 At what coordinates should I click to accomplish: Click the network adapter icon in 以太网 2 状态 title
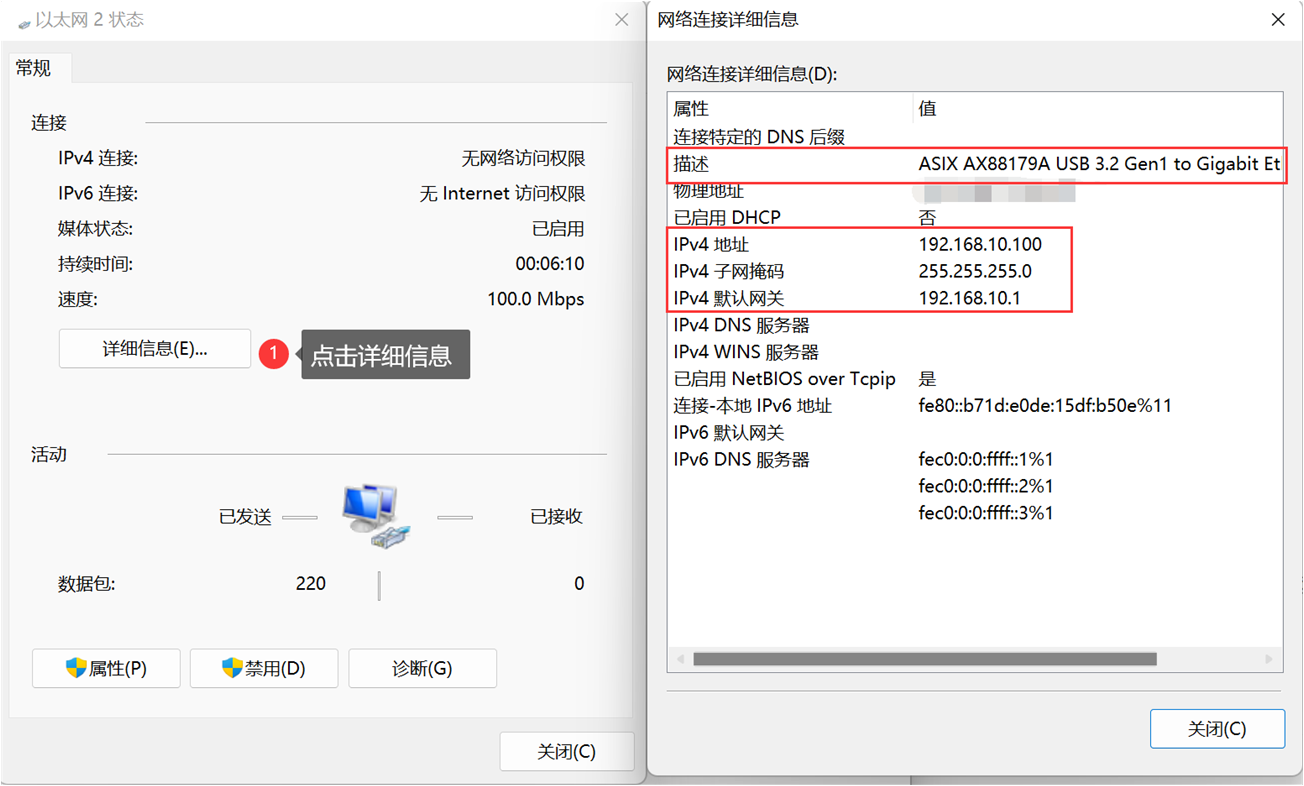pyautogui.click(x=24, y=22)
